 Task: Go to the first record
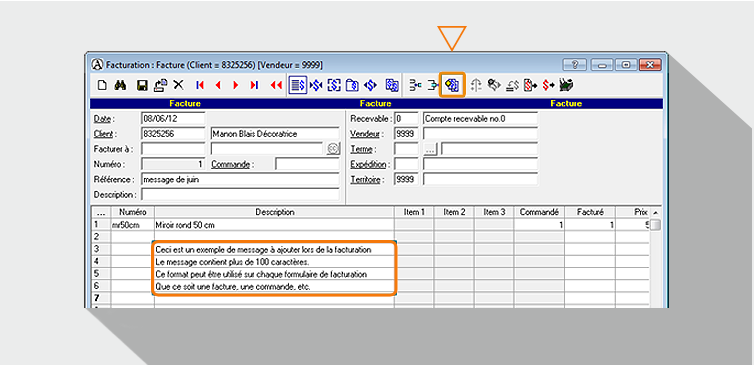pyautogui.click(x=200, y=86)
